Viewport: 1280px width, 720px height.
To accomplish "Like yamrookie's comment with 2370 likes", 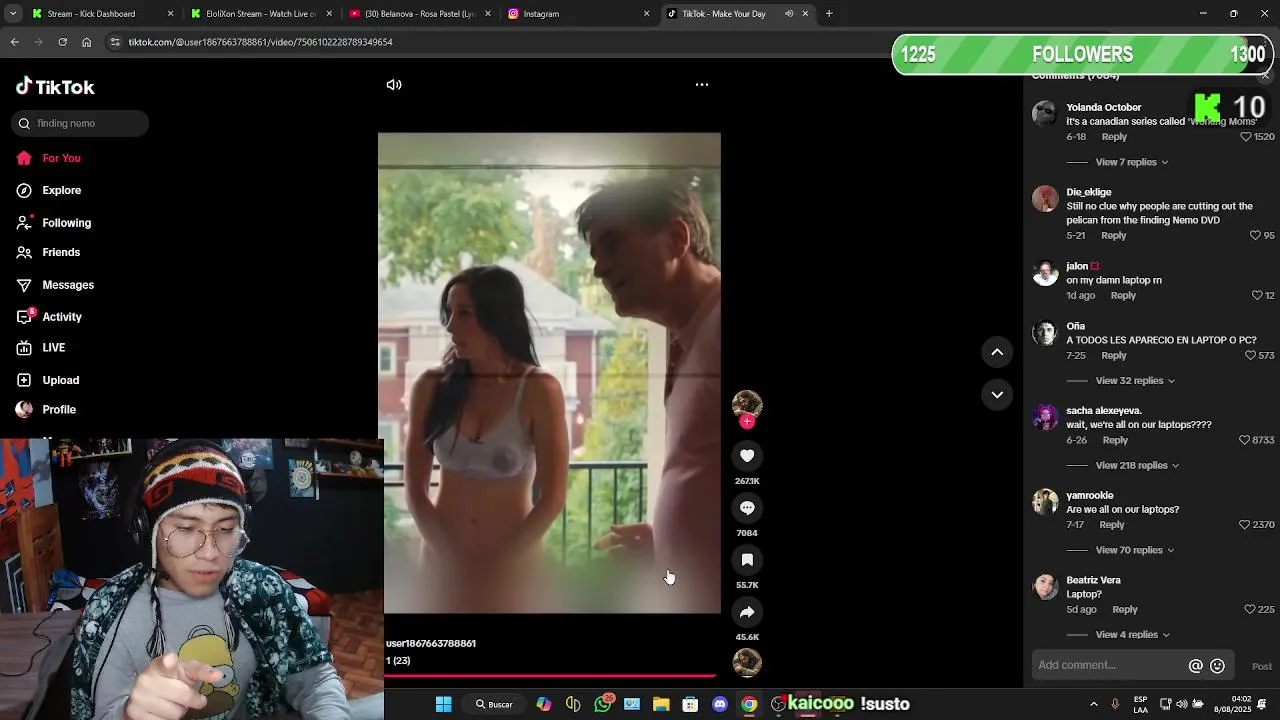I will click(x=1245, y=525).
